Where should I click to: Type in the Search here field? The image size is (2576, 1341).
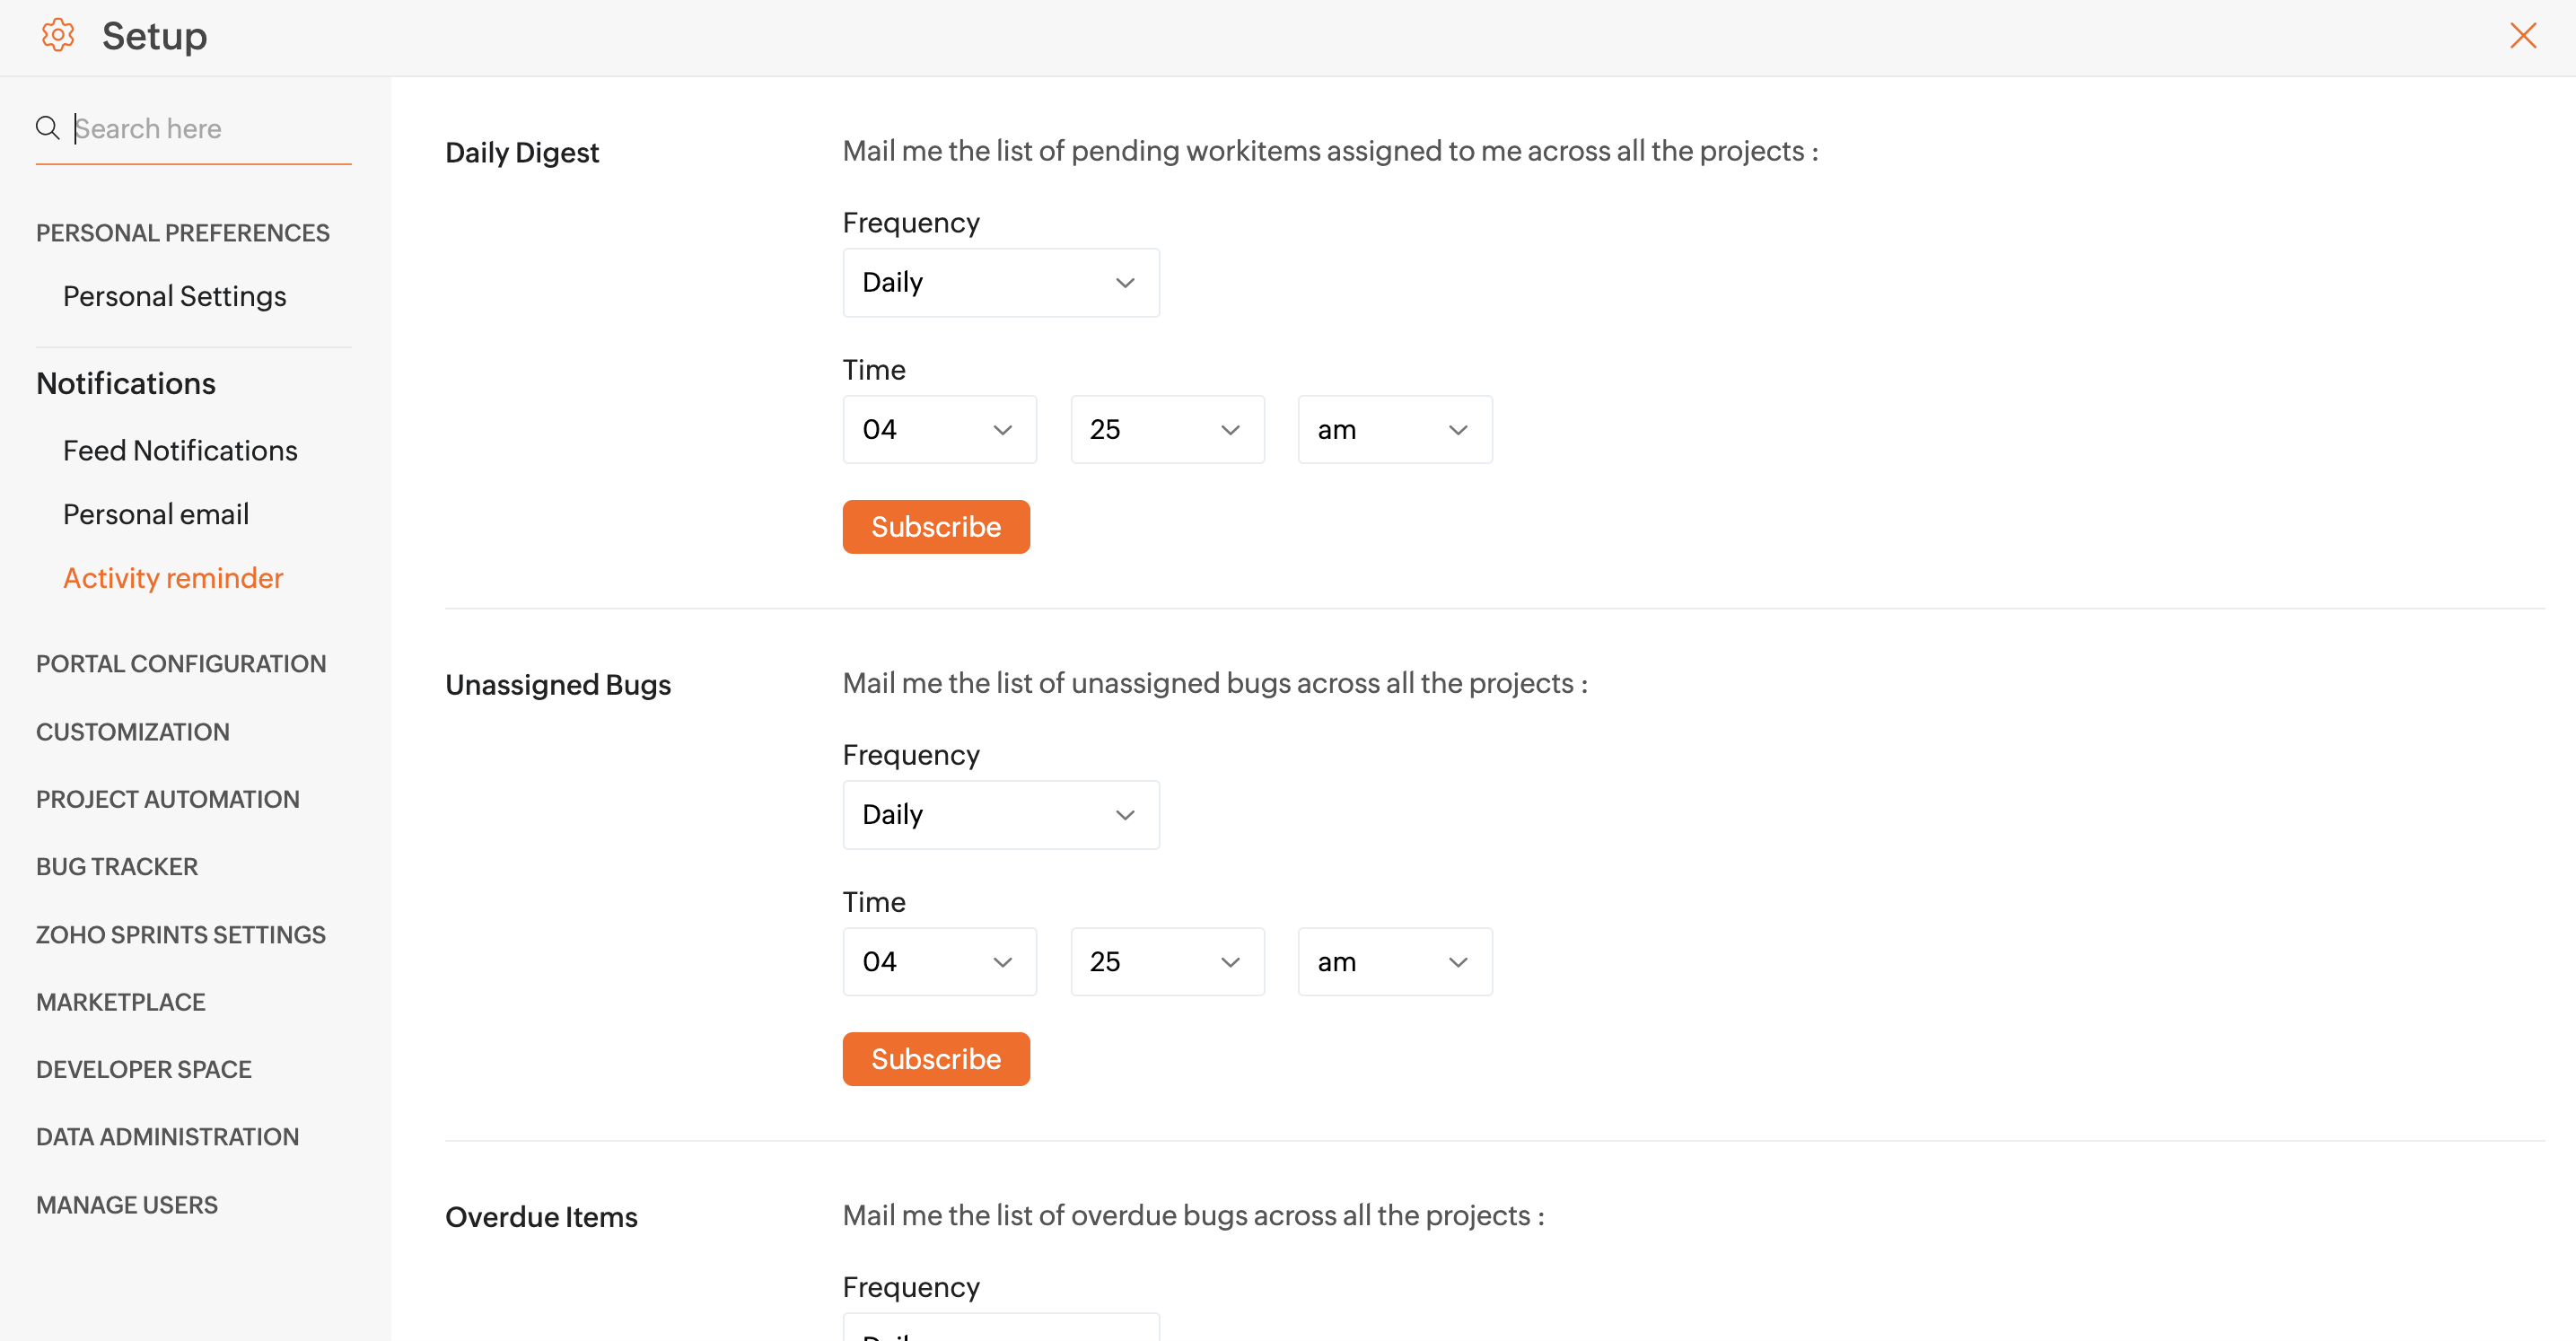click(210, 129)
